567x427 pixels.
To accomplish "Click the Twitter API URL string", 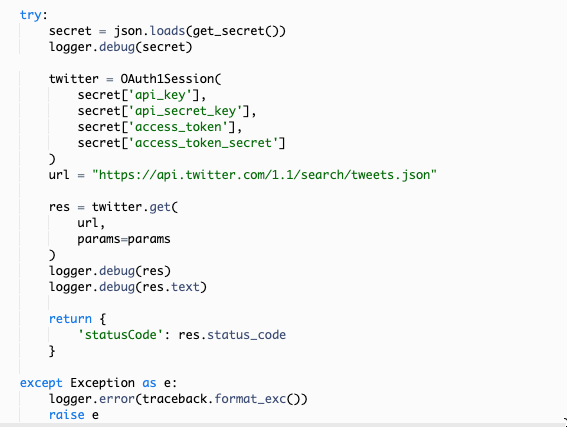I will (264, 175).
